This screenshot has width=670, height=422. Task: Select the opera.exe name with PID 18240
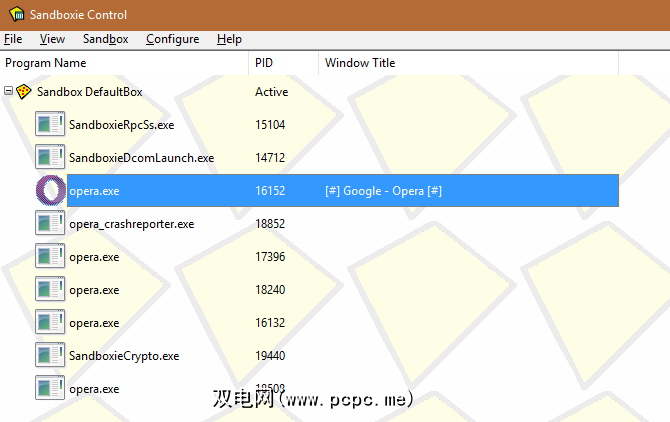click(94, 290)
